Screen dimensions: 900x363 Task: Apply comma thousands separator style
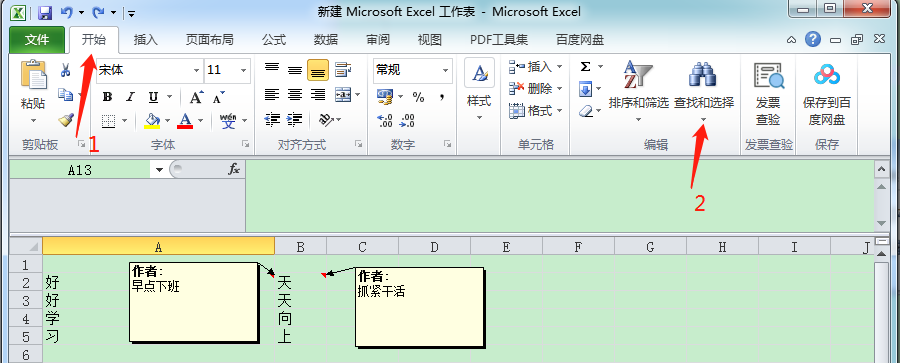click(x=441, y=97)
